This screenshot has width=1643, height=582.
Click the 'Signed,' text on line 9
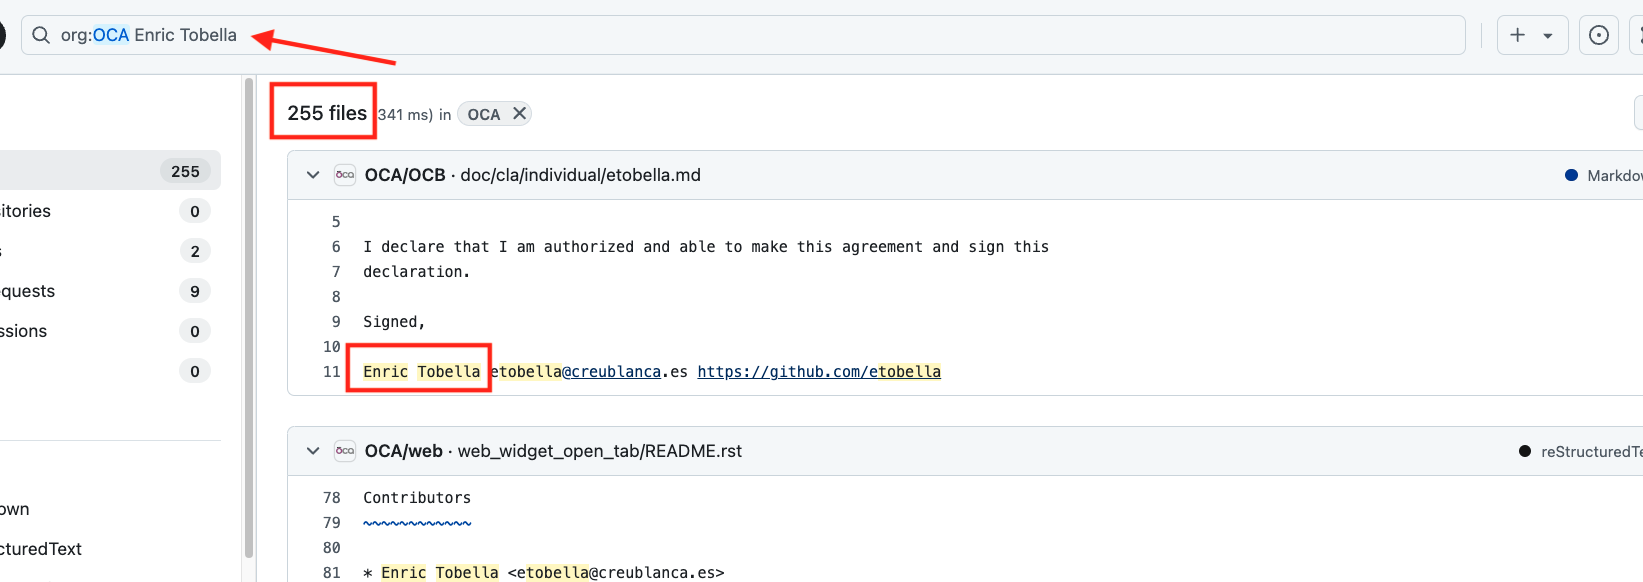(x=394, y=322)
